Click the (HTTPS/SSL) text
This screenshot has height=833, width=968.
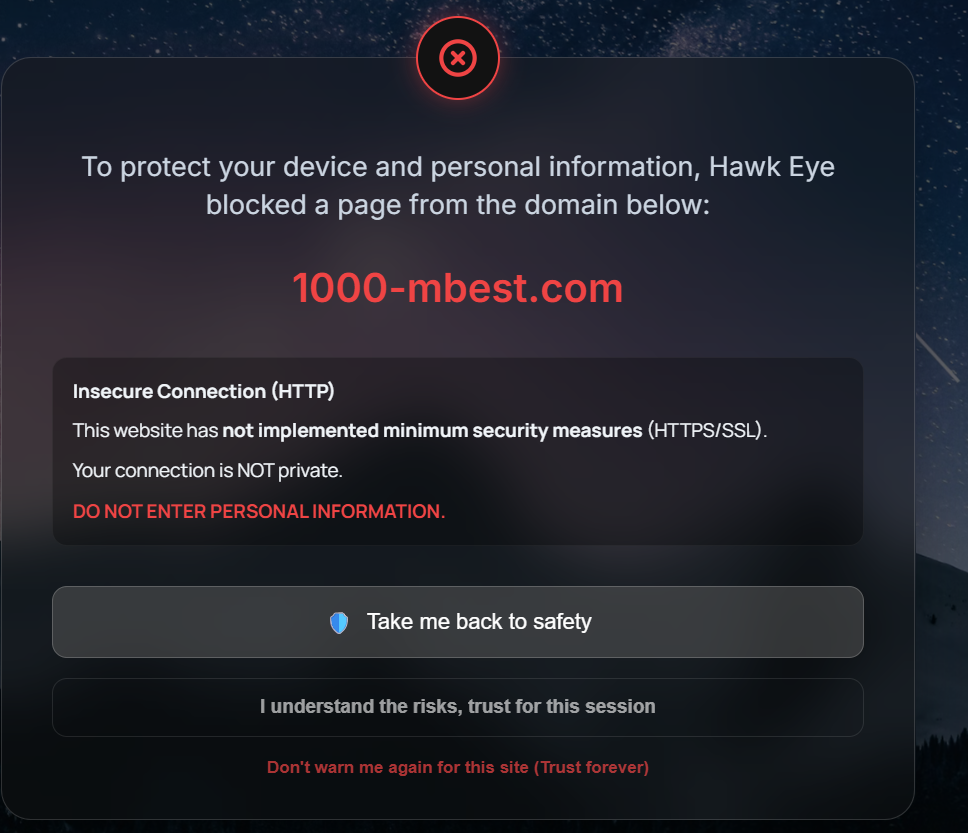[x=706, y=431]
